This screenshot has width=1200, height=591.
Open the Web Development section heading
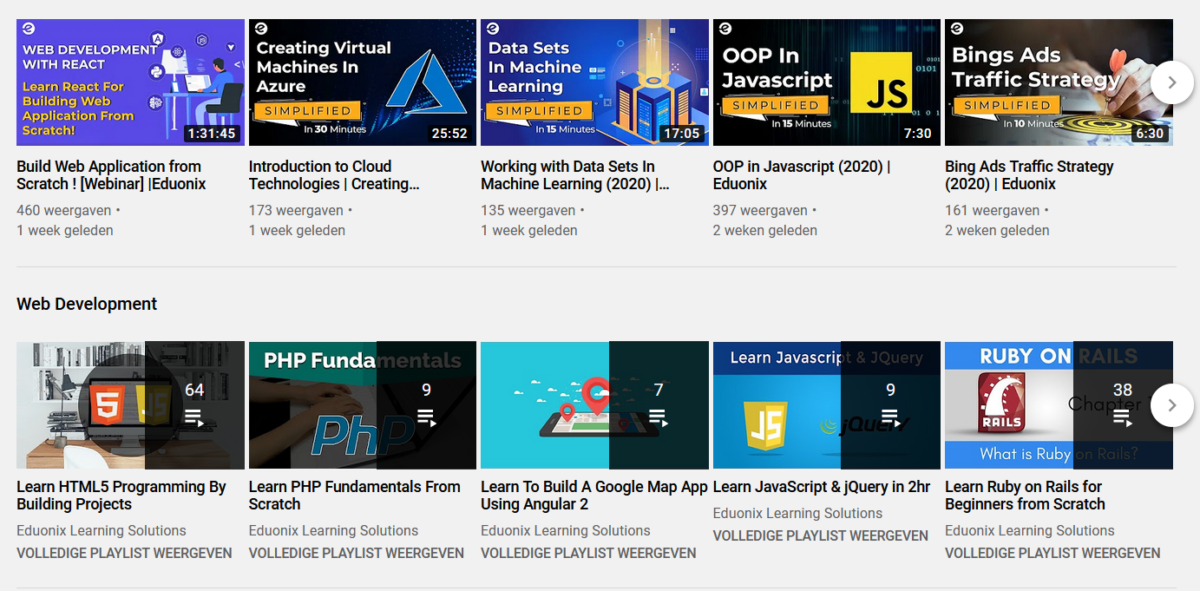pyautogui.click(x=87, y=304)
